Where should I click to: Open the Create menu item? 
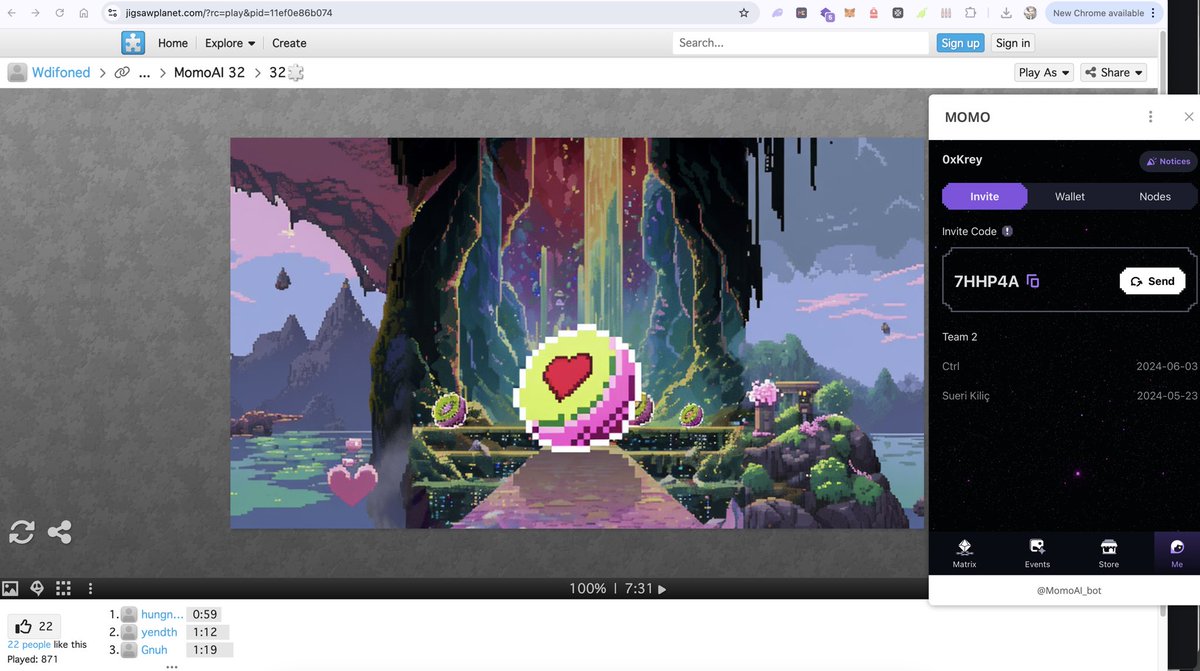tap(289, 43)
